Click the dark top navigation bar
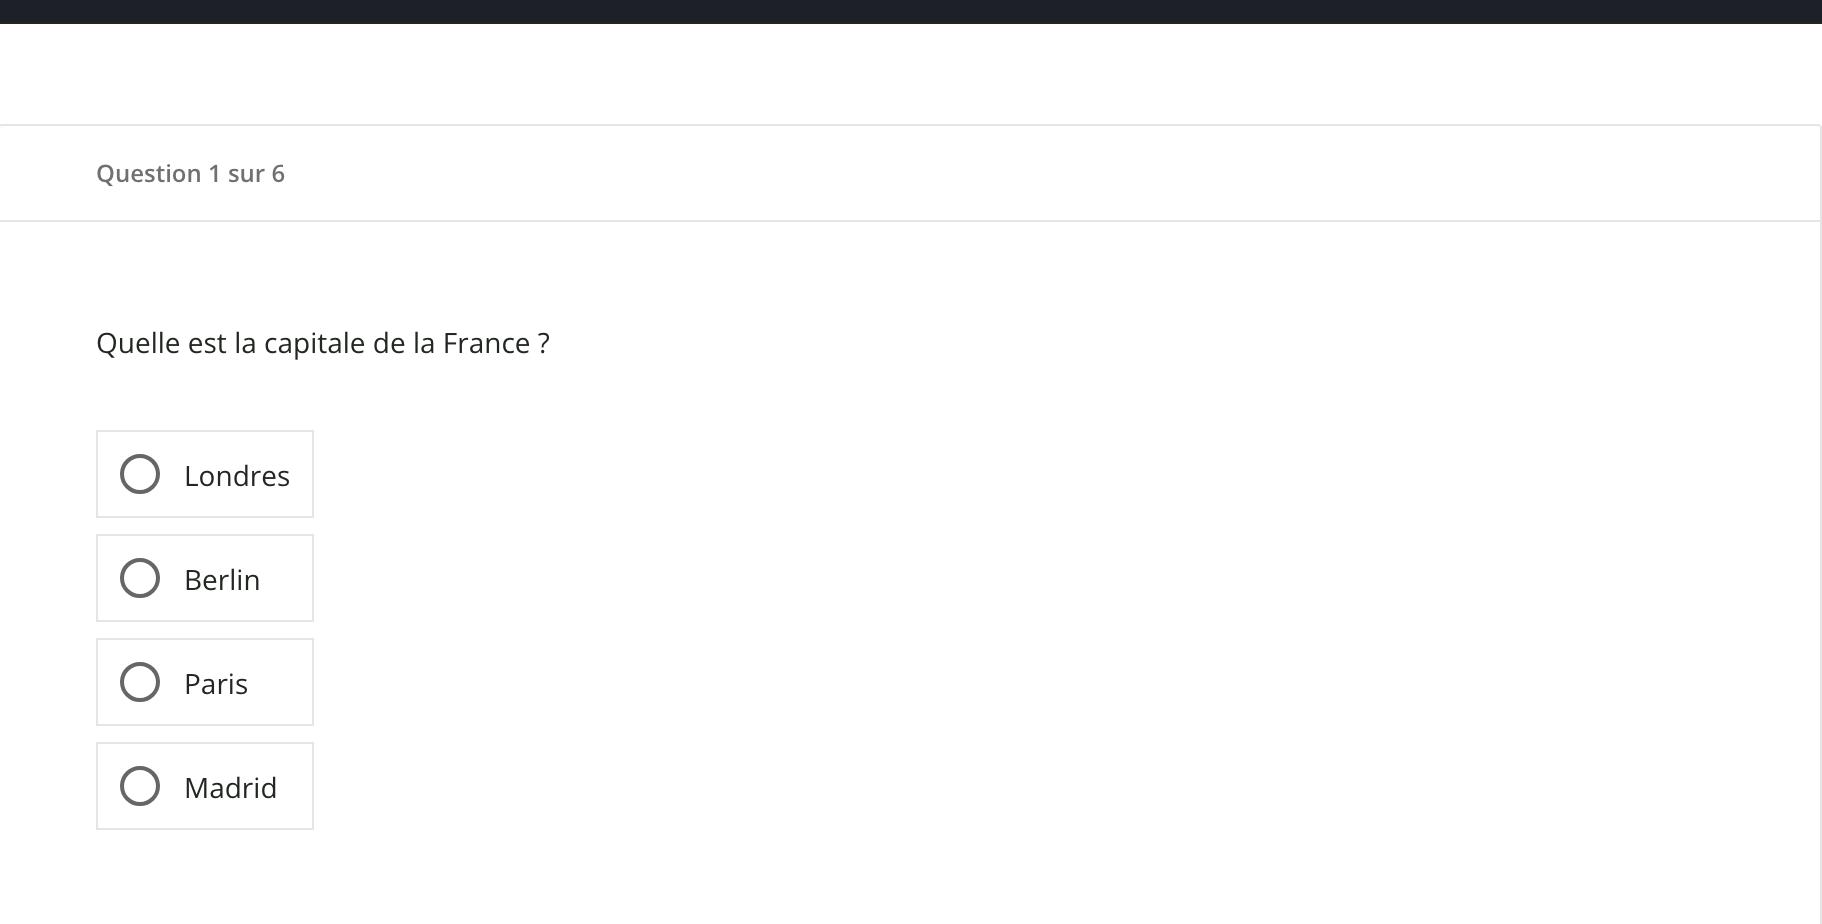Viewport: 1822px width, 924px height. (x=911, y=11)
